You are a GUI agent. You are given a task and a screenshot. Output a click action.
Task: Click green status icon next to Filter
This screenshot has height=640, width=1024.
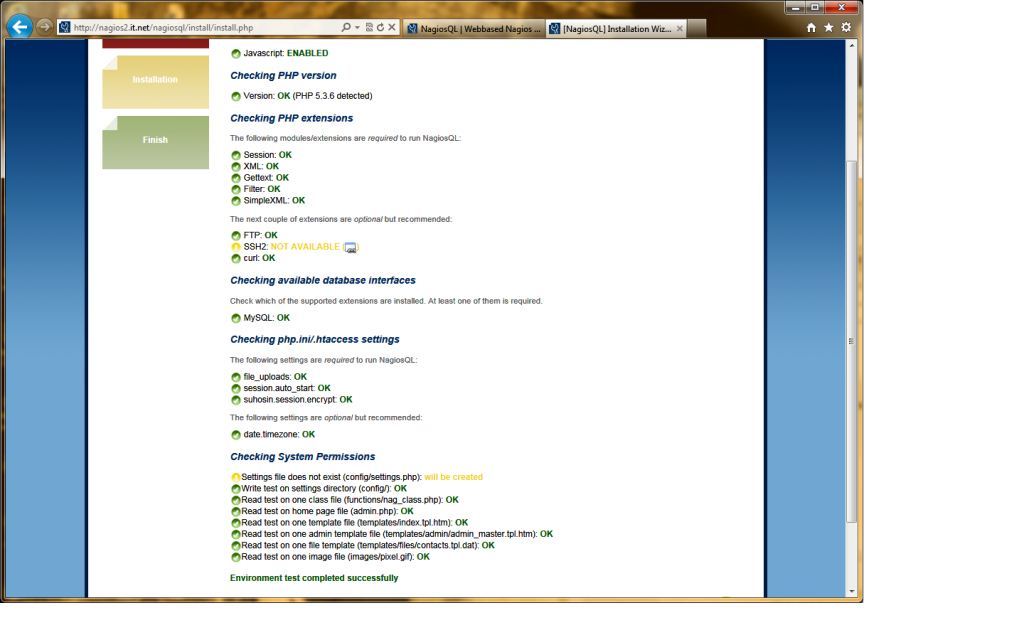tap(236, 189)
